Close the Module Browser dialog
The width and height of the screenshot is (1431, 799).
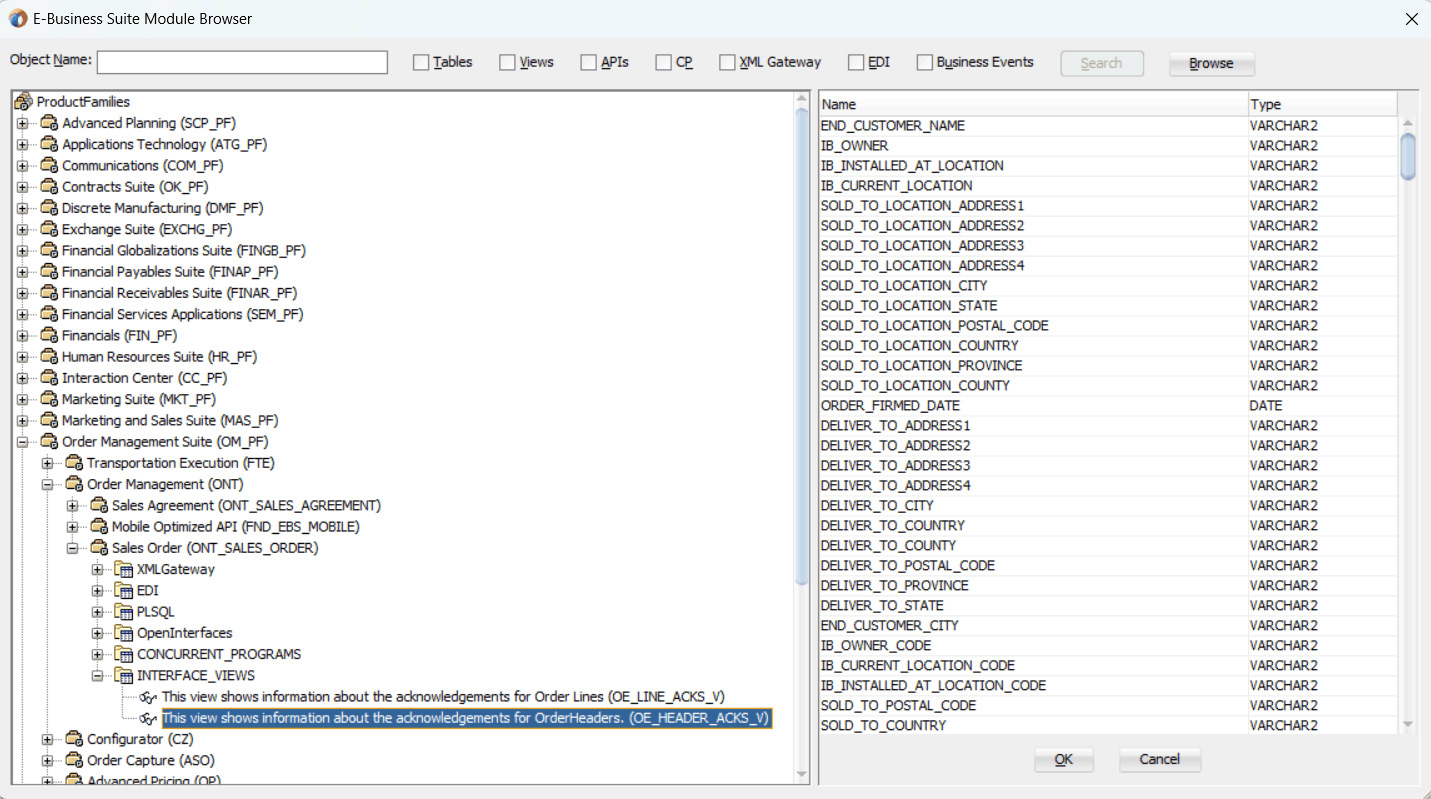(x=1412, y=19)
